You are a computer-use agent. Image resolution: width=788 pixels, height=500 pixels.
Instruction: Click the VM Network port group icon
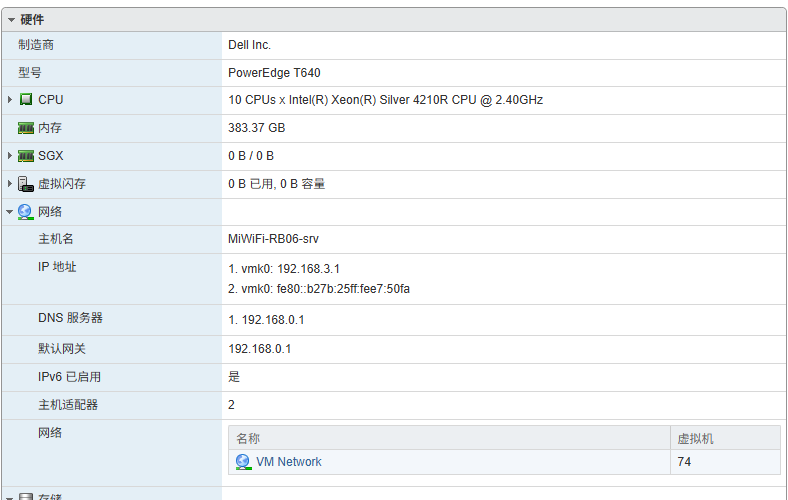tap(243, 462)
